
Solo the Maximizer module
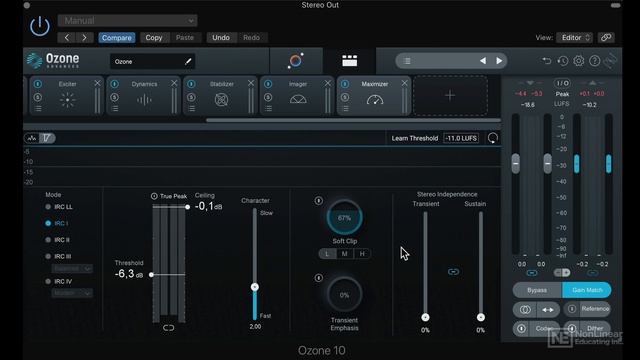pos(345,97)
